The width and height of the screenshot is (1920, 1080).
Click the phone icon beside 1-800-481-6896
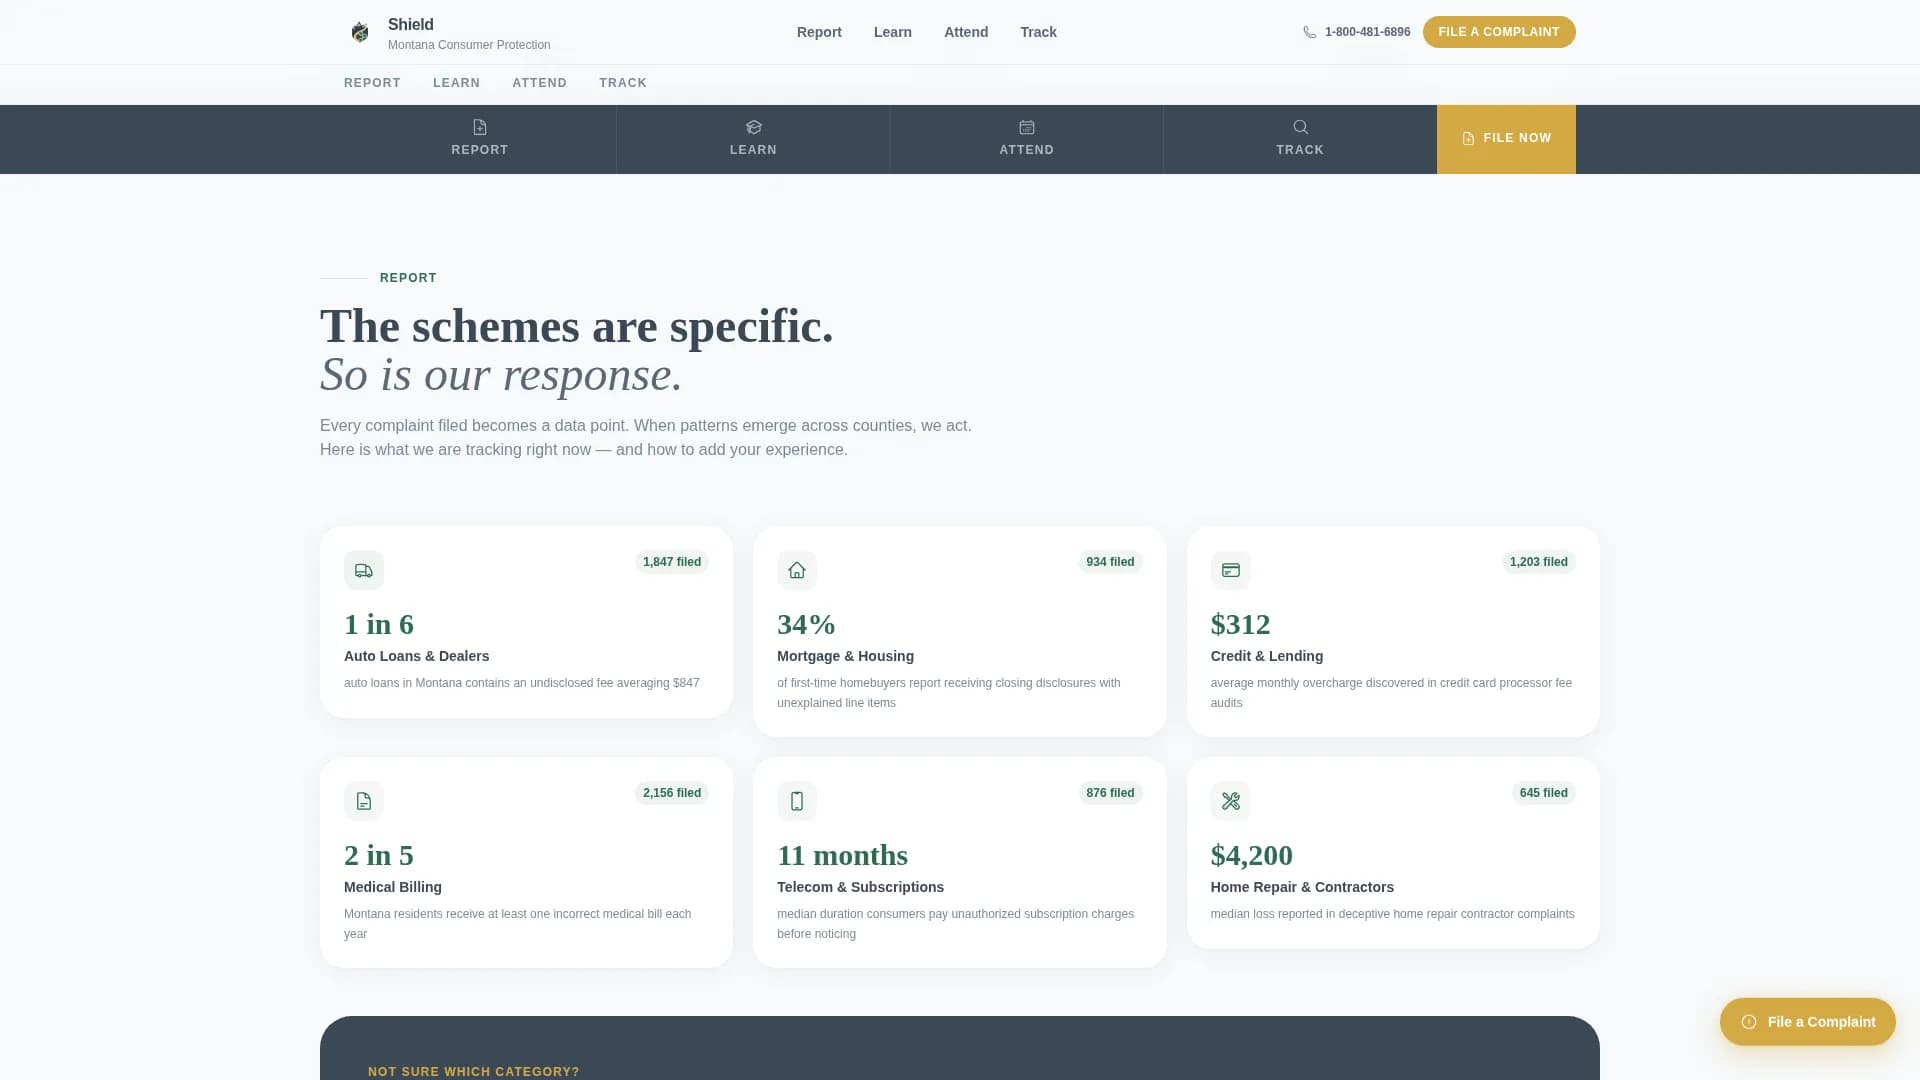tap(1309, 32)
